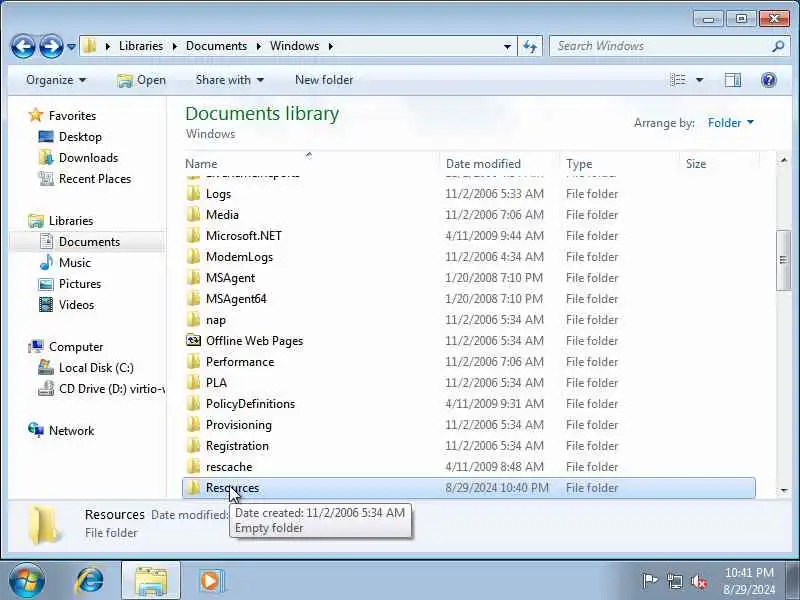Open Help with the question mark icon

pyautogui.click(x=768, y=80)
